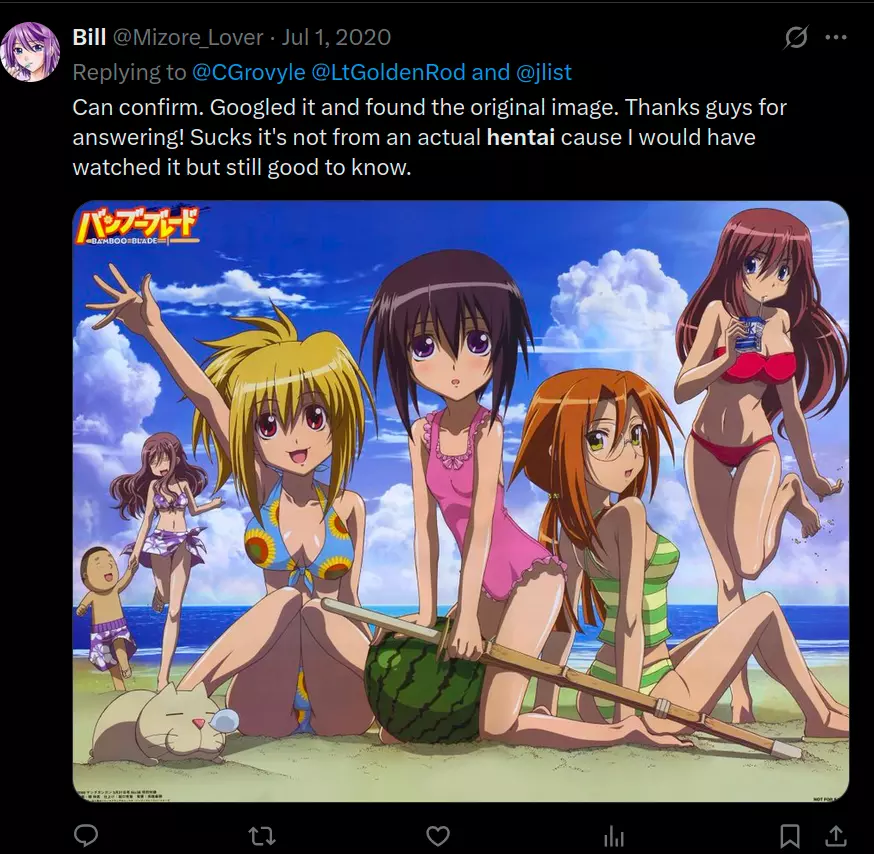
Task: Like the tweet with the heart icon
Action: tap(438, 836)
